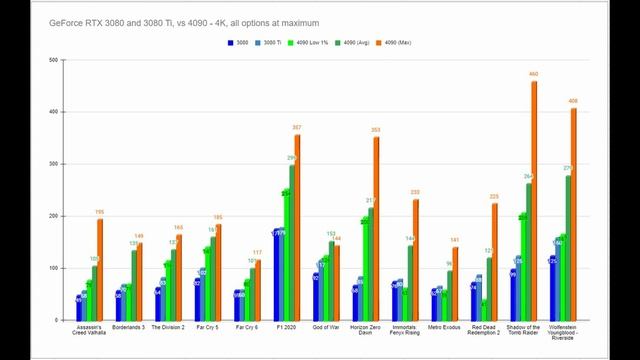
Task: Click the "300" y-axis label
Action: (x=53, y=164)
